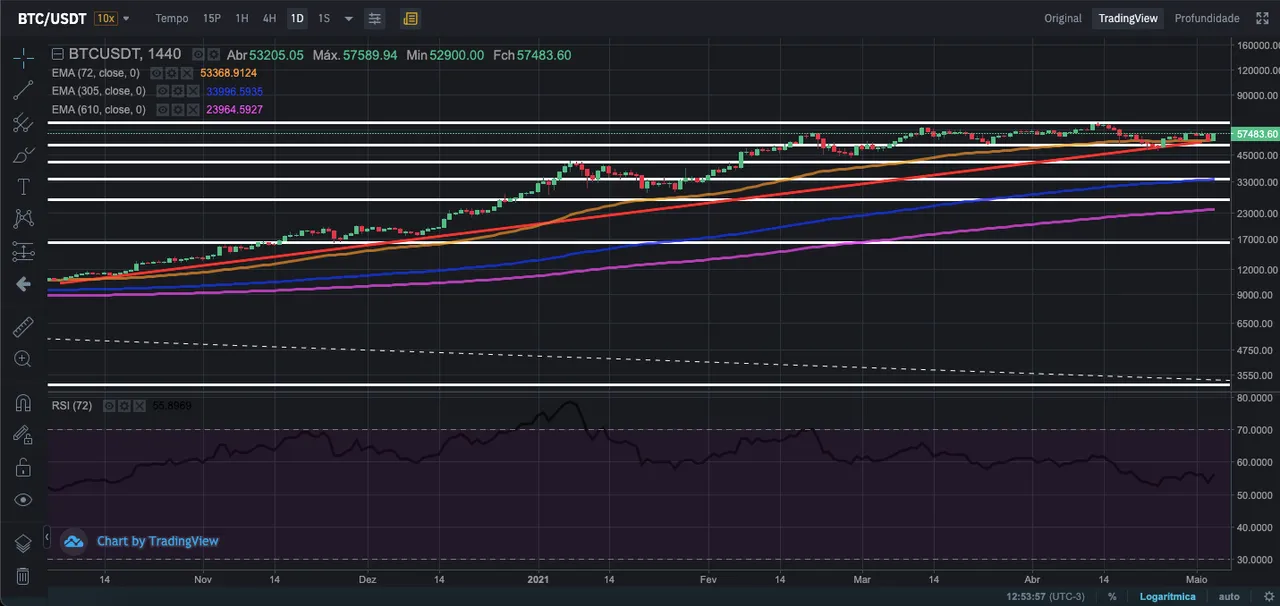
Task: Switch to 15P interval
Action: [212, 18]
